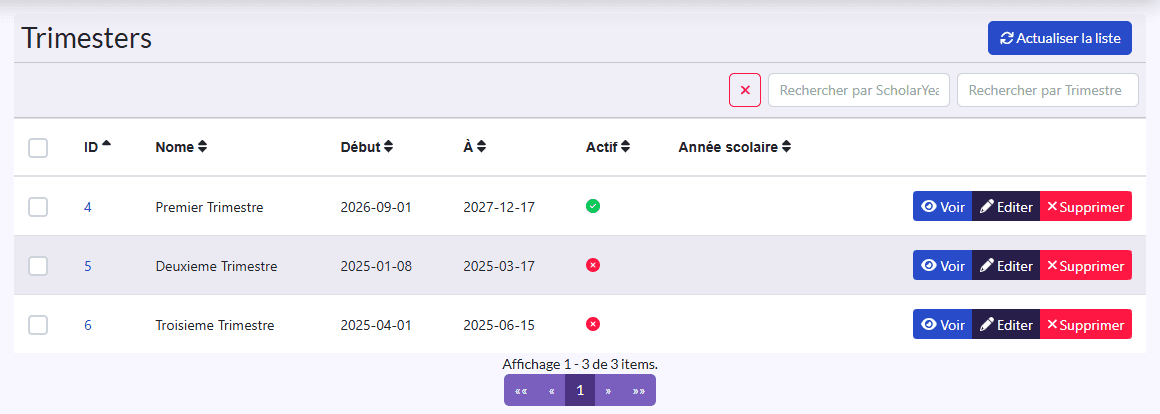The image size is (1160, 414).
Task: Check the box for Troisieme Trimestre row
Action: (38, 325)
